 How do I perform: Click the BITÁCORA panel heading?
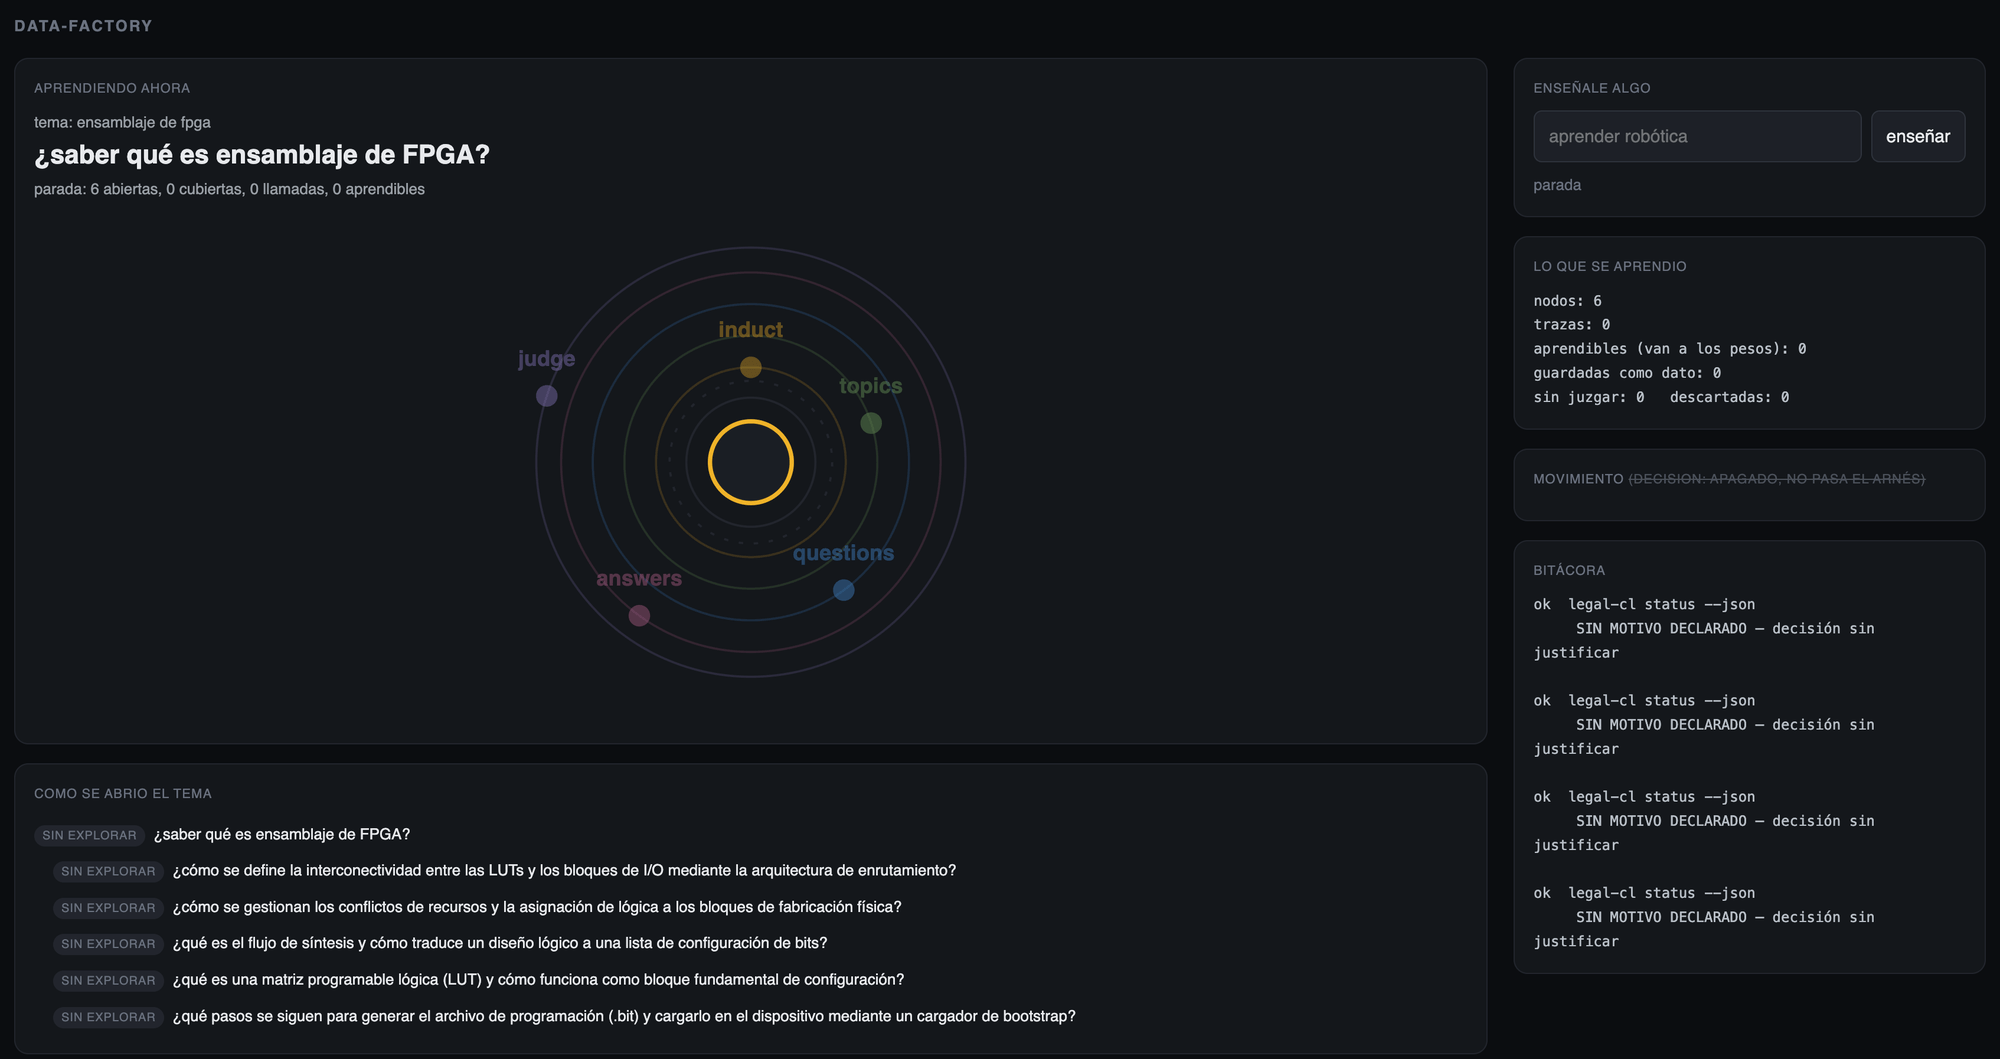1569,570
